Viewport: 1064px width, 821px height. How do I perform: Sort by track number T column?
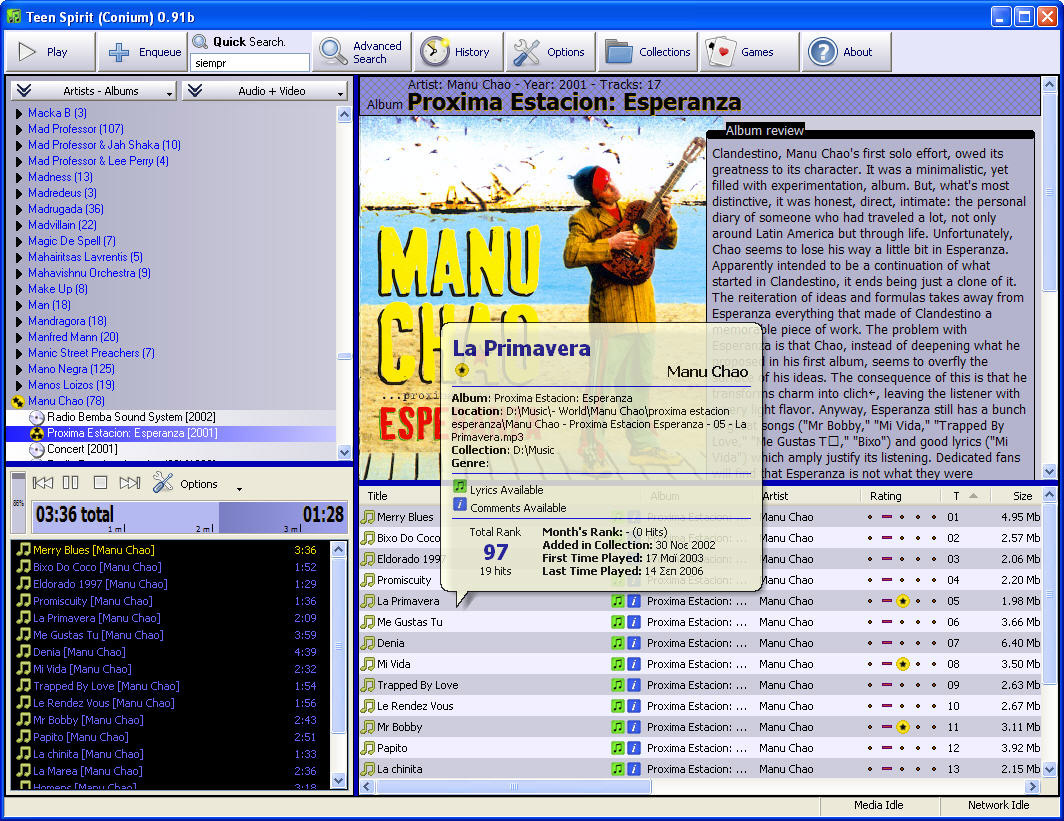coord(965,496)
